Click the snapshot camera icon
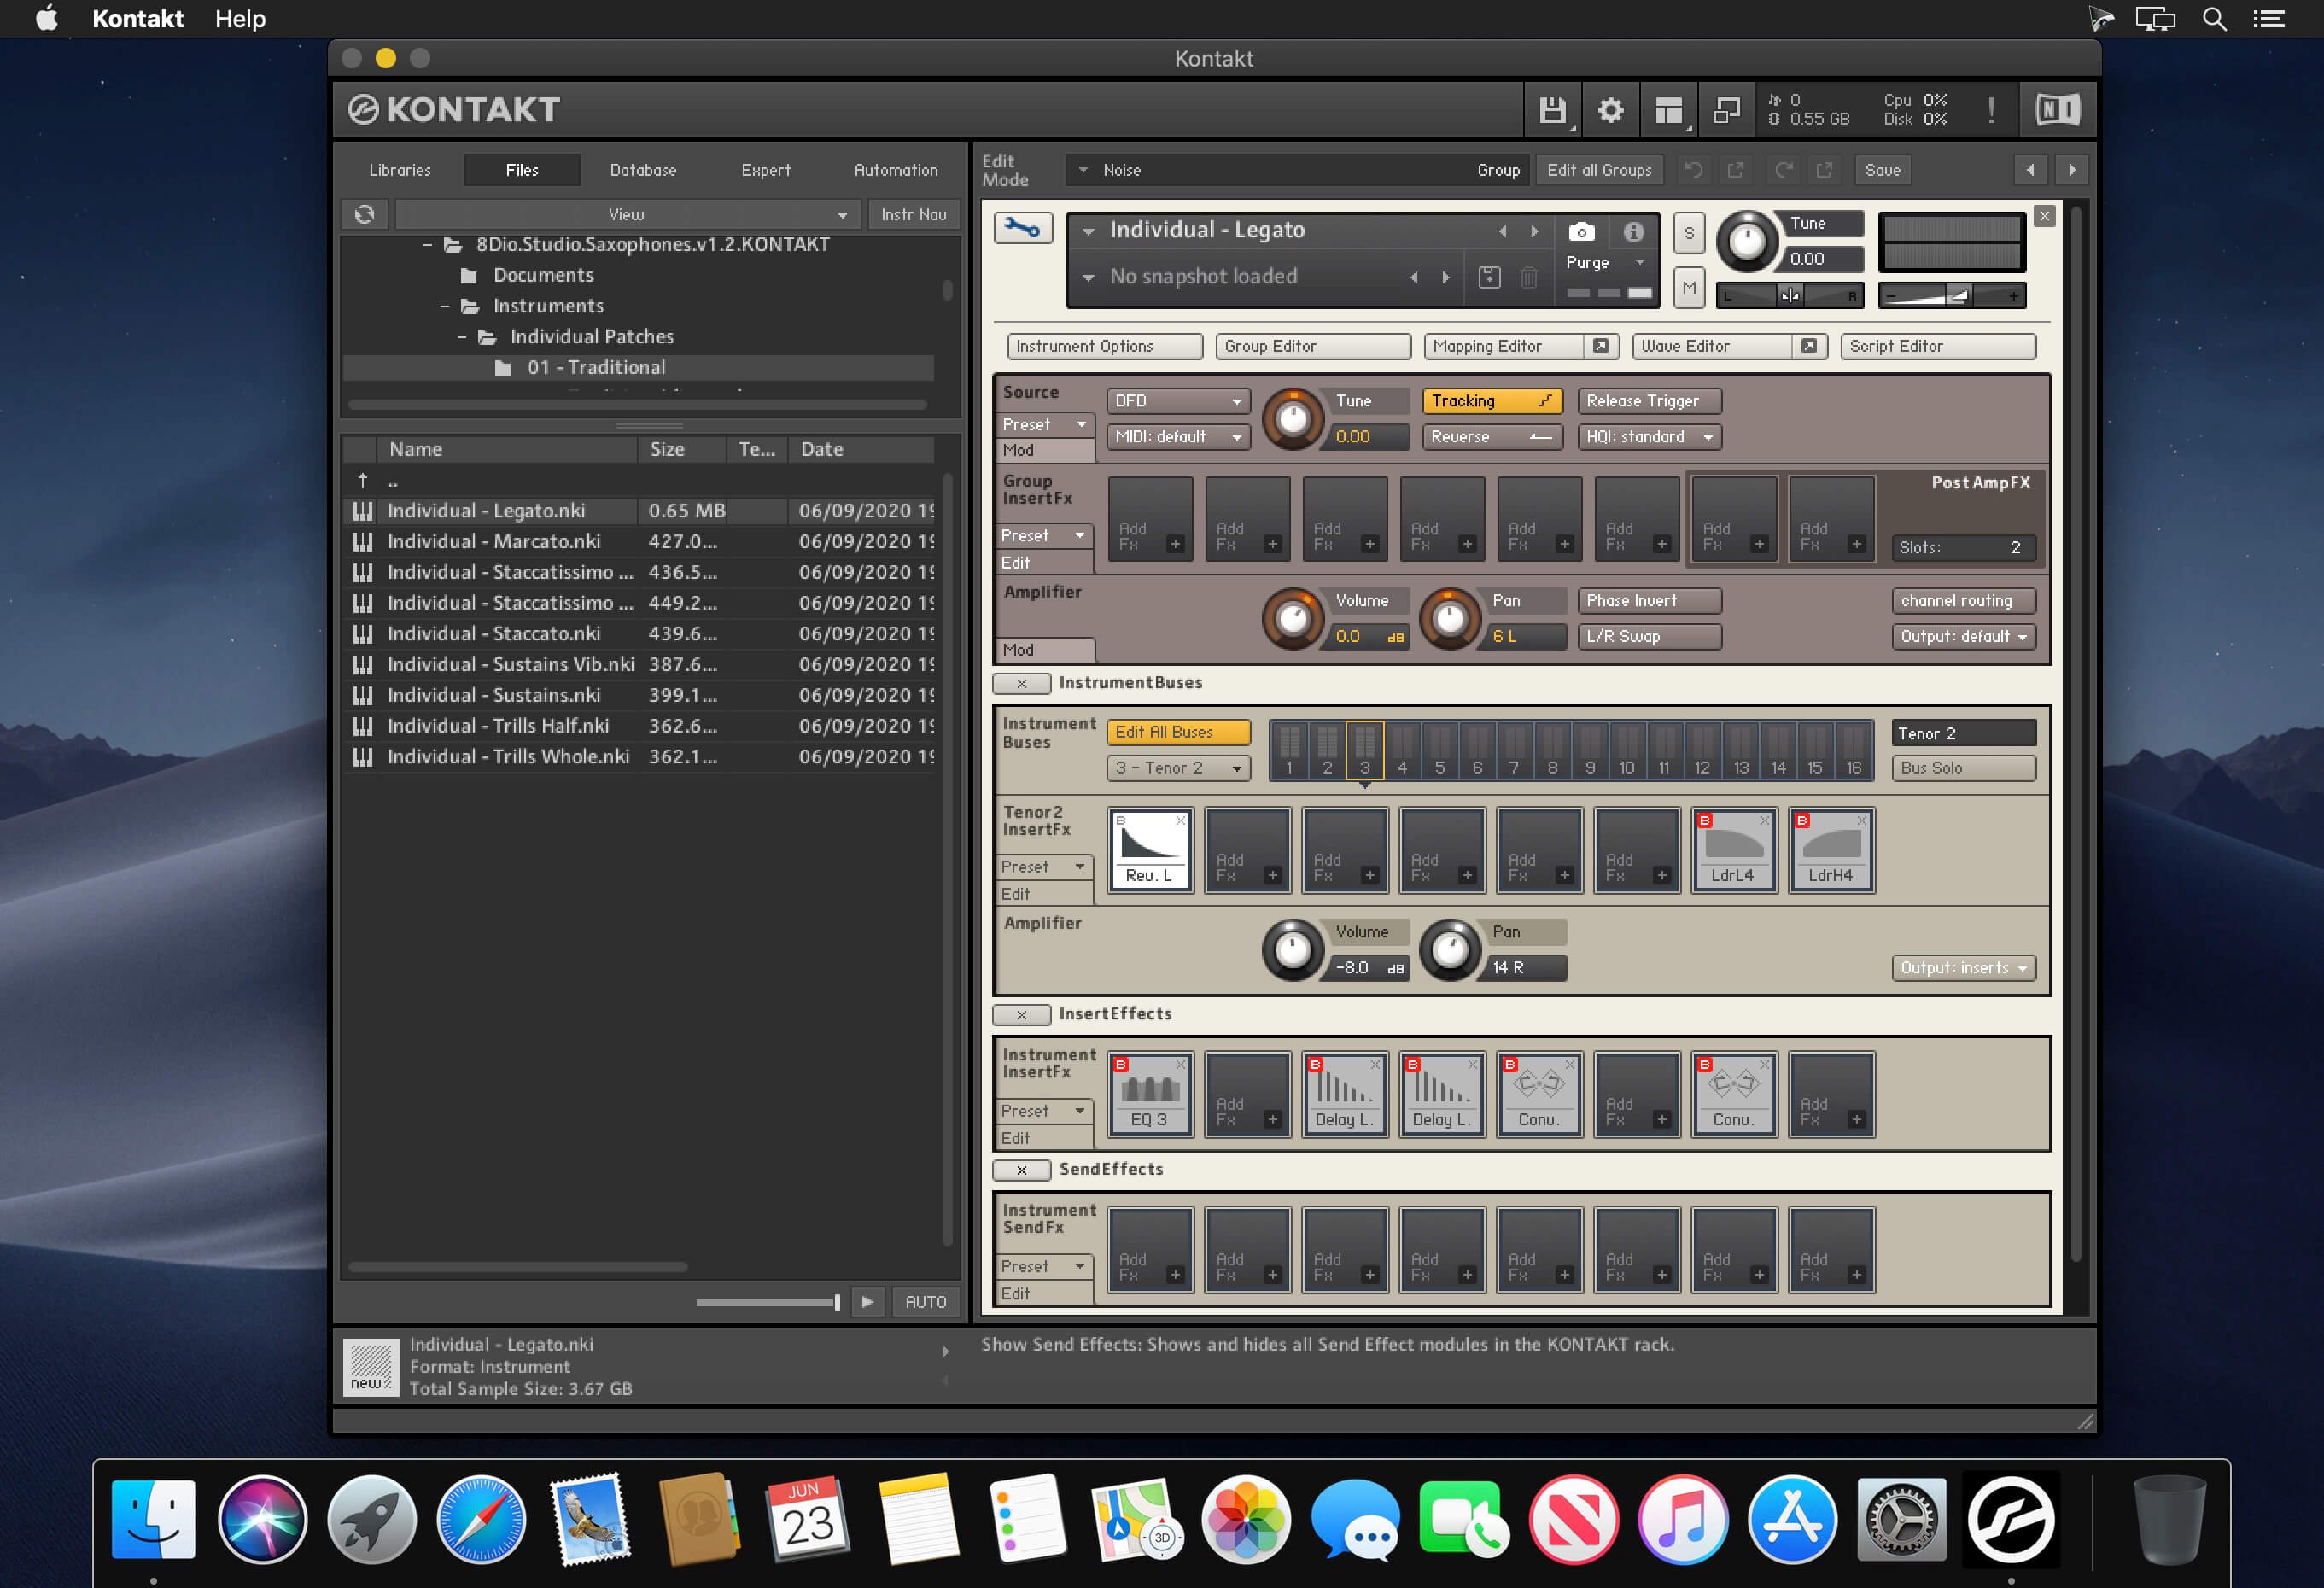 click(1581, 232)
